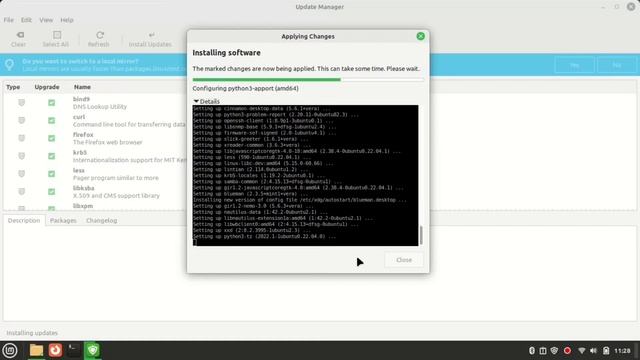Click the green Applying Changes close icon

coord(420,36)
